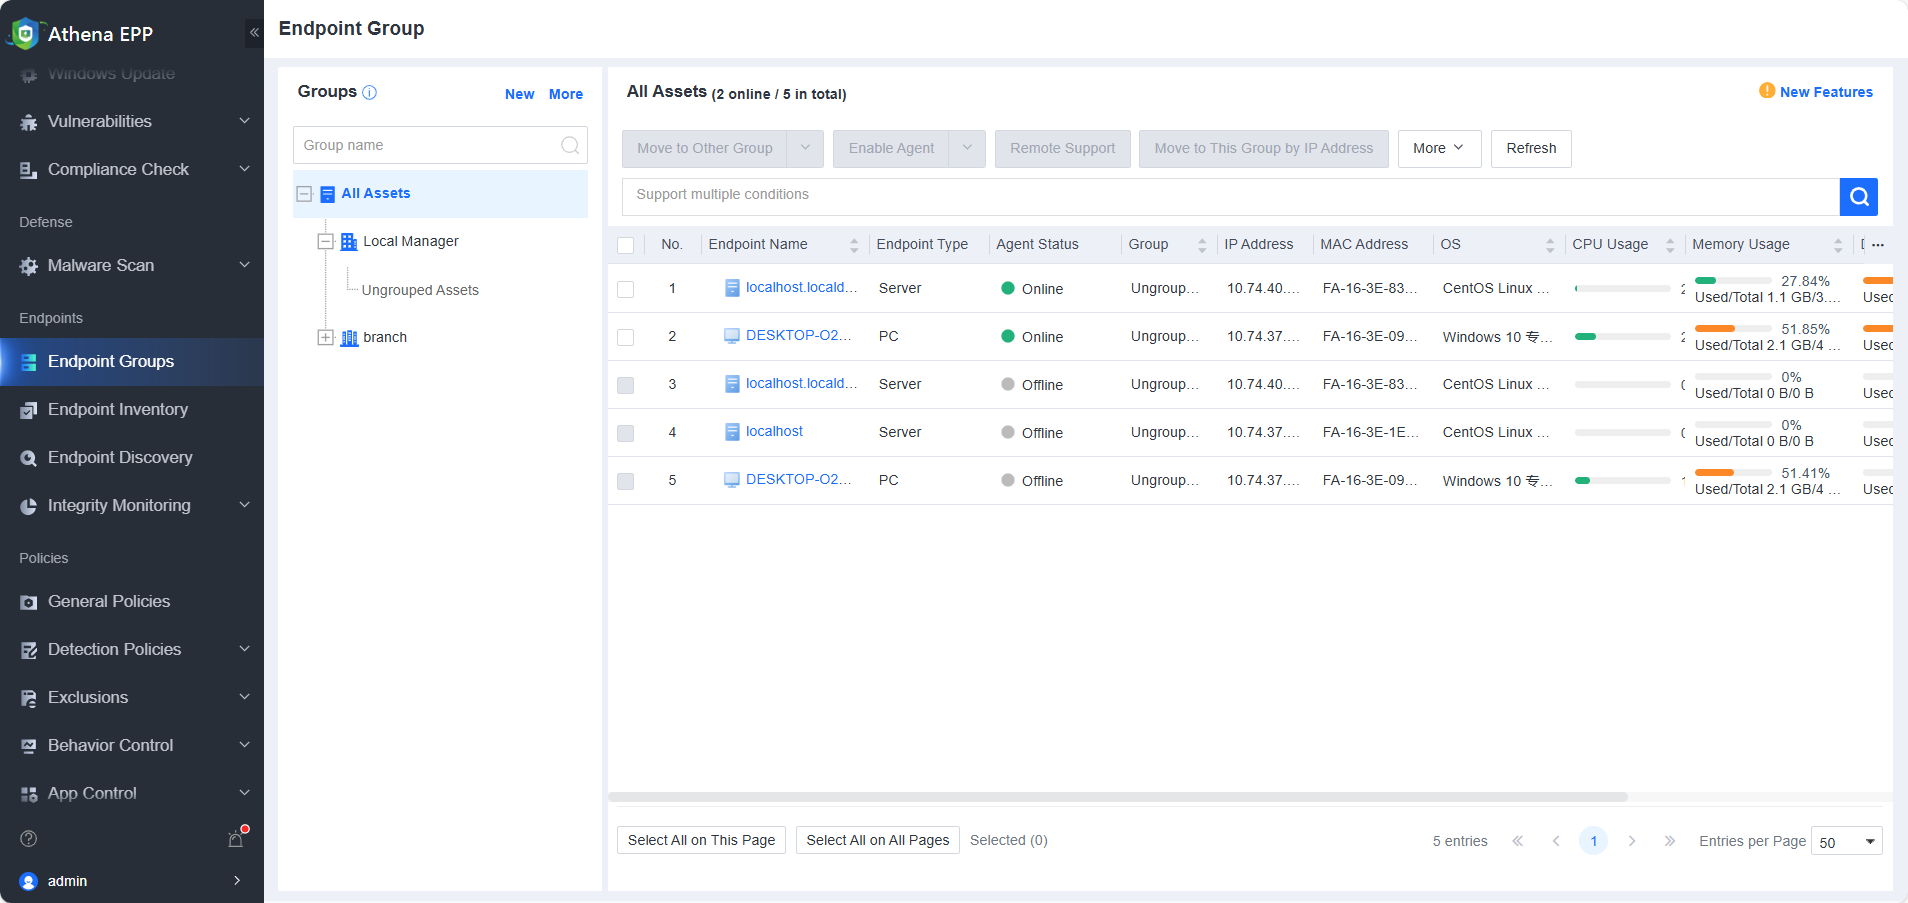Image resolution: width=1908 pixels, height=903 pixels.
Task: Click the Athena EPP shield logo
Action: [x=24, y=33]
